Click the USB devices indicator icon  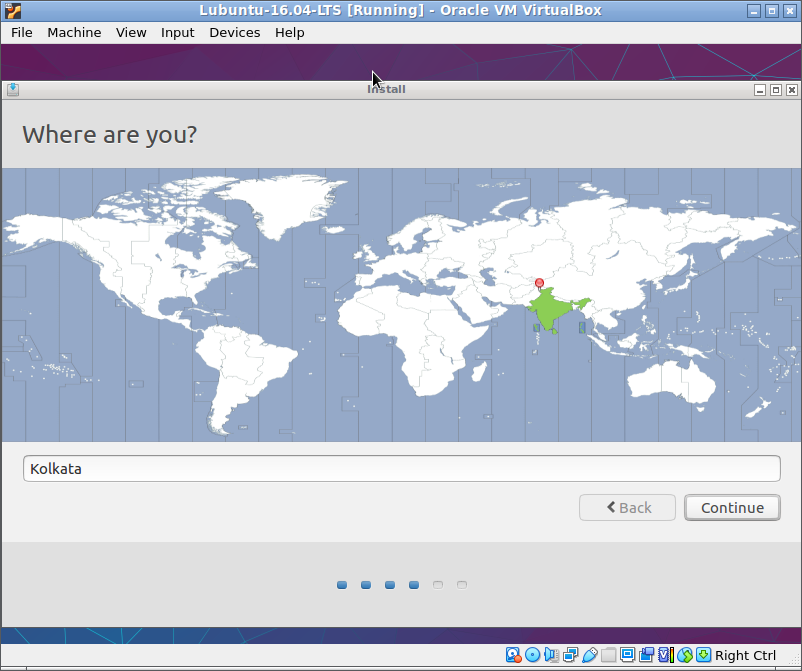[589, 655]
